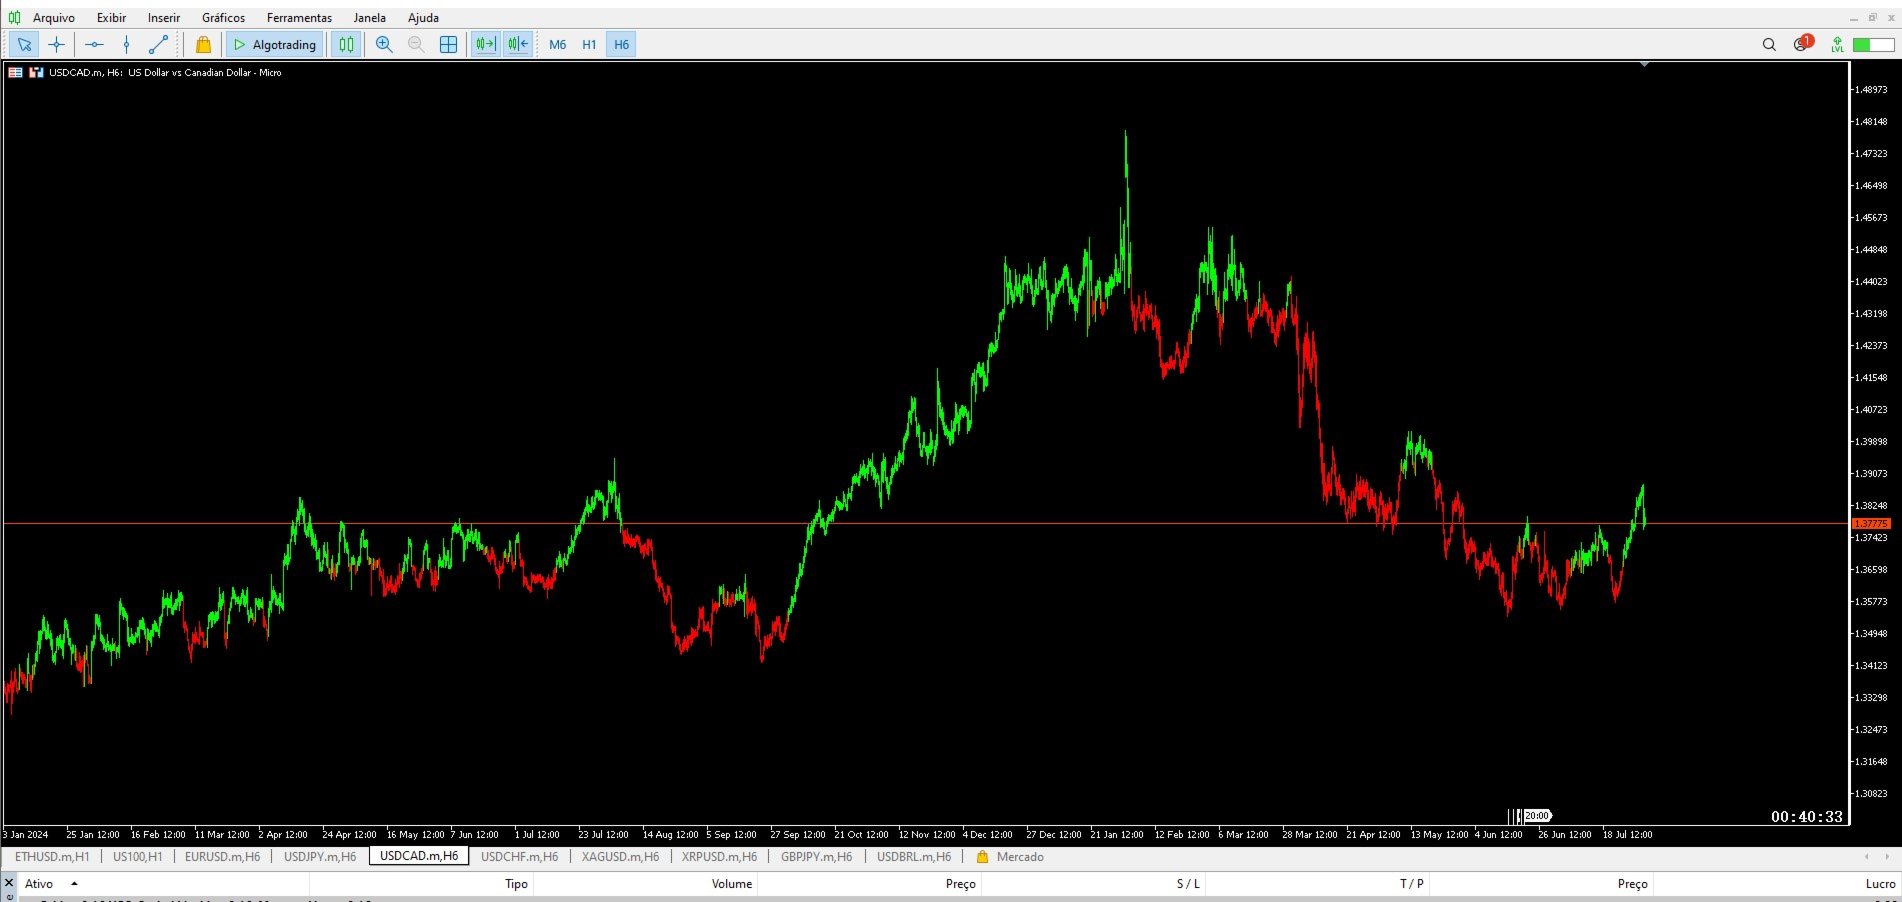Viewport: 1902px width, 902px height.
Task: Select the cursor arrow tool
Action: click(24, 44)
